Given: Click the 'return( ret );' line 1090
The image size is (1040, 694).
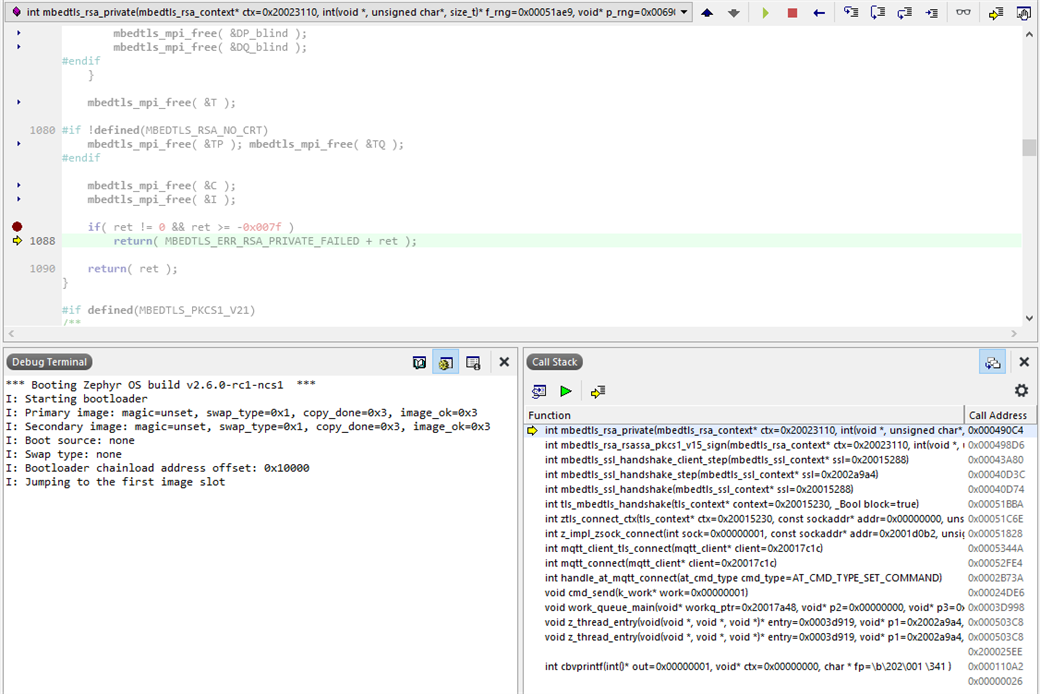Looking at the screenshot, I should (x=133, y=269).
